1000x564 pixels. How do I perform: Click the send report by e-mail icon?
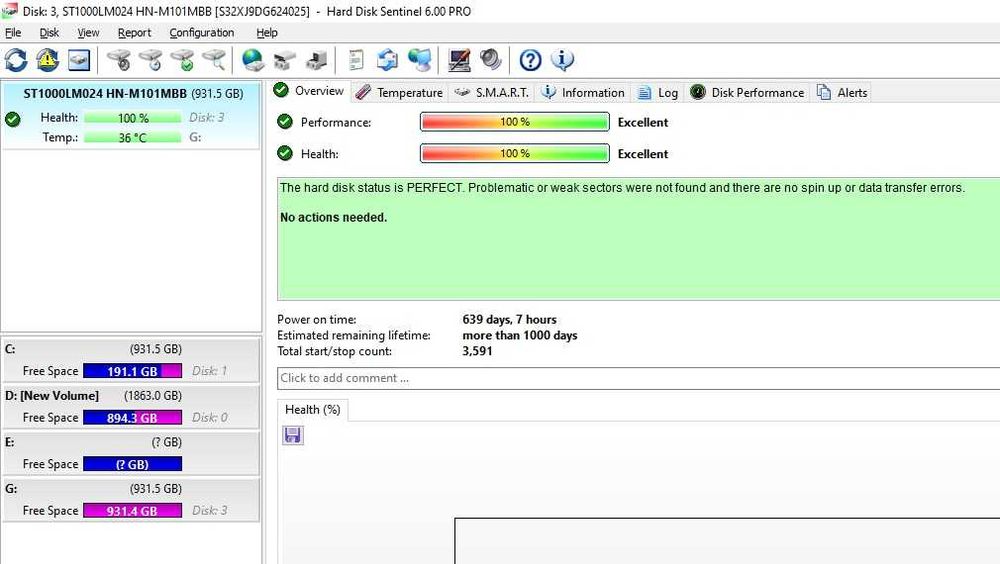pos(388,60)
